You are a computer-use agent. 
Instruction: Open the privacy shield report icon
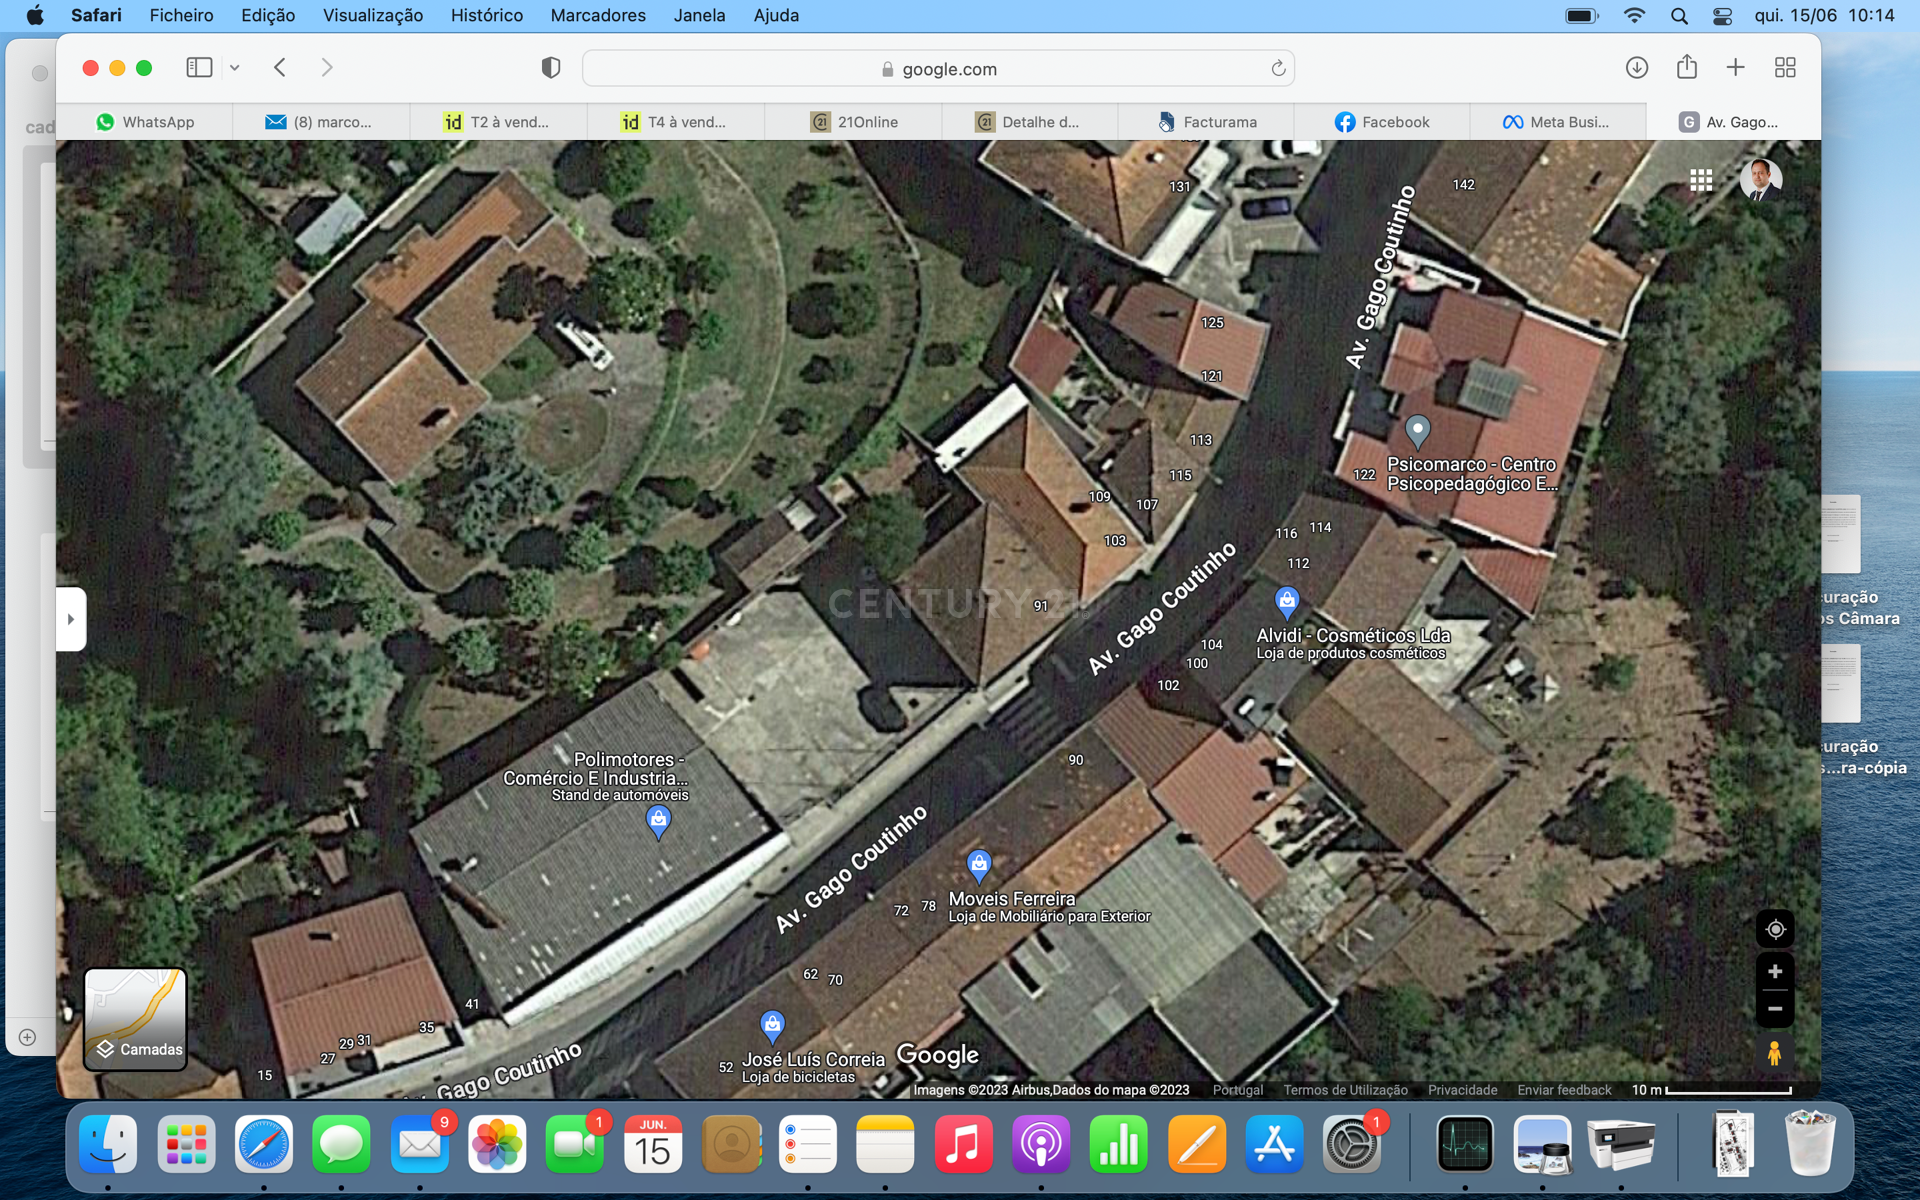pos(551,68)
